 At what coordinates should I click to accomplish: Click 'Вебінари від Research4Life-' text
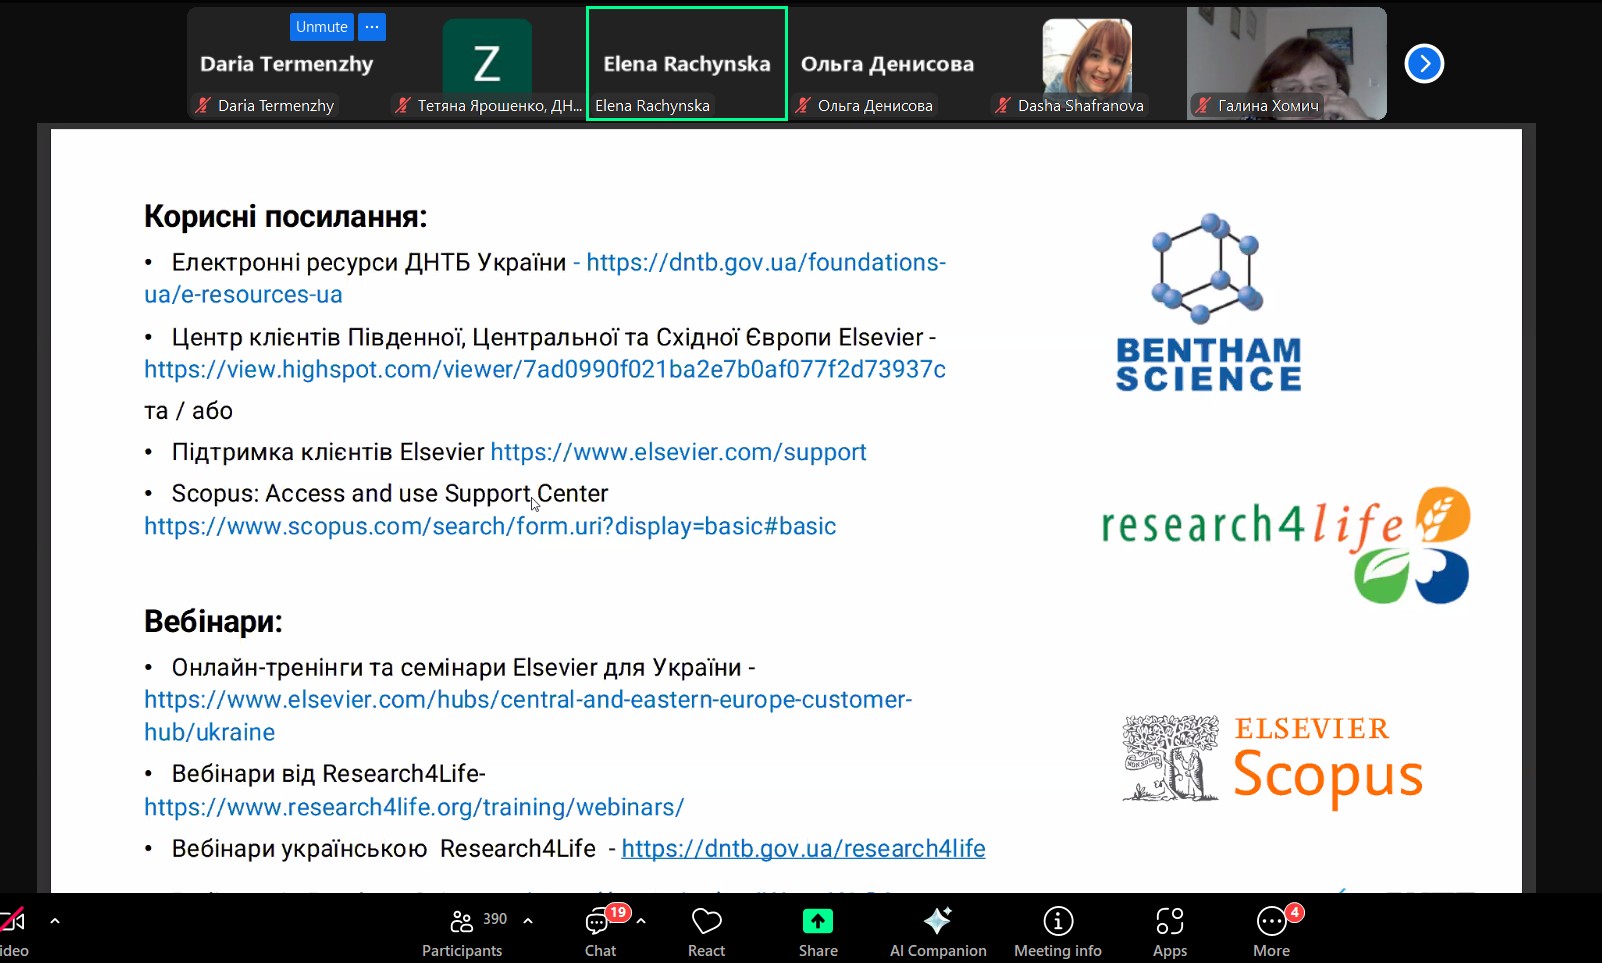(x=329, y=774)
